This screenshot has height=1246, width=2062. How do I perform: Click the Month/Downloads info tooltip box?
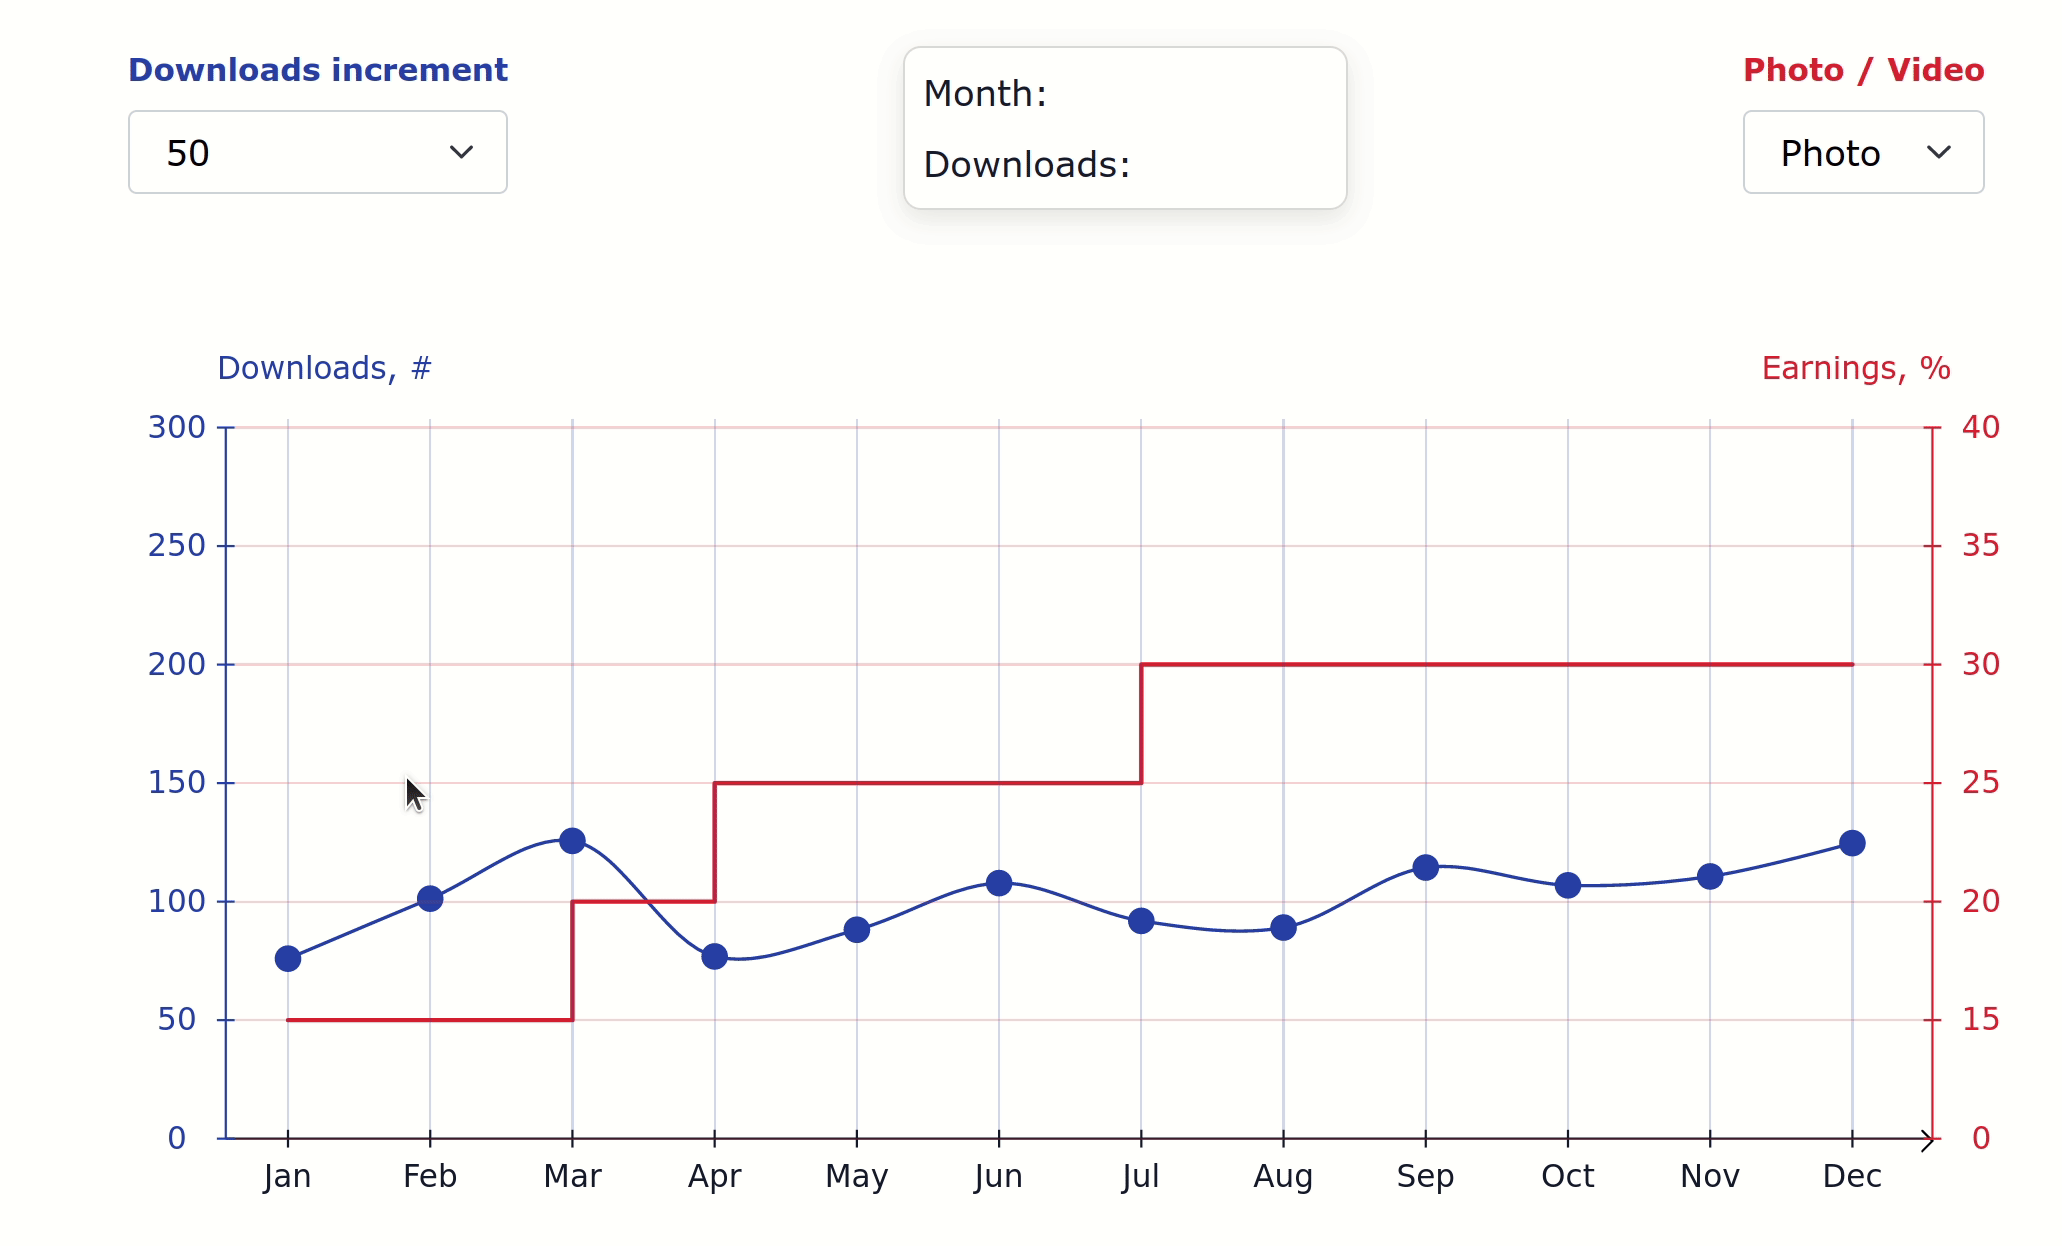click(1125, 128)
